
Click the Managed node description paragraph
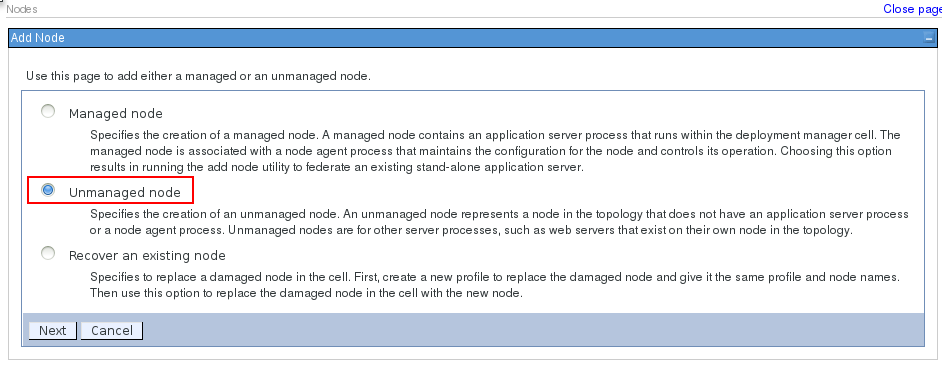pos(495,151)
